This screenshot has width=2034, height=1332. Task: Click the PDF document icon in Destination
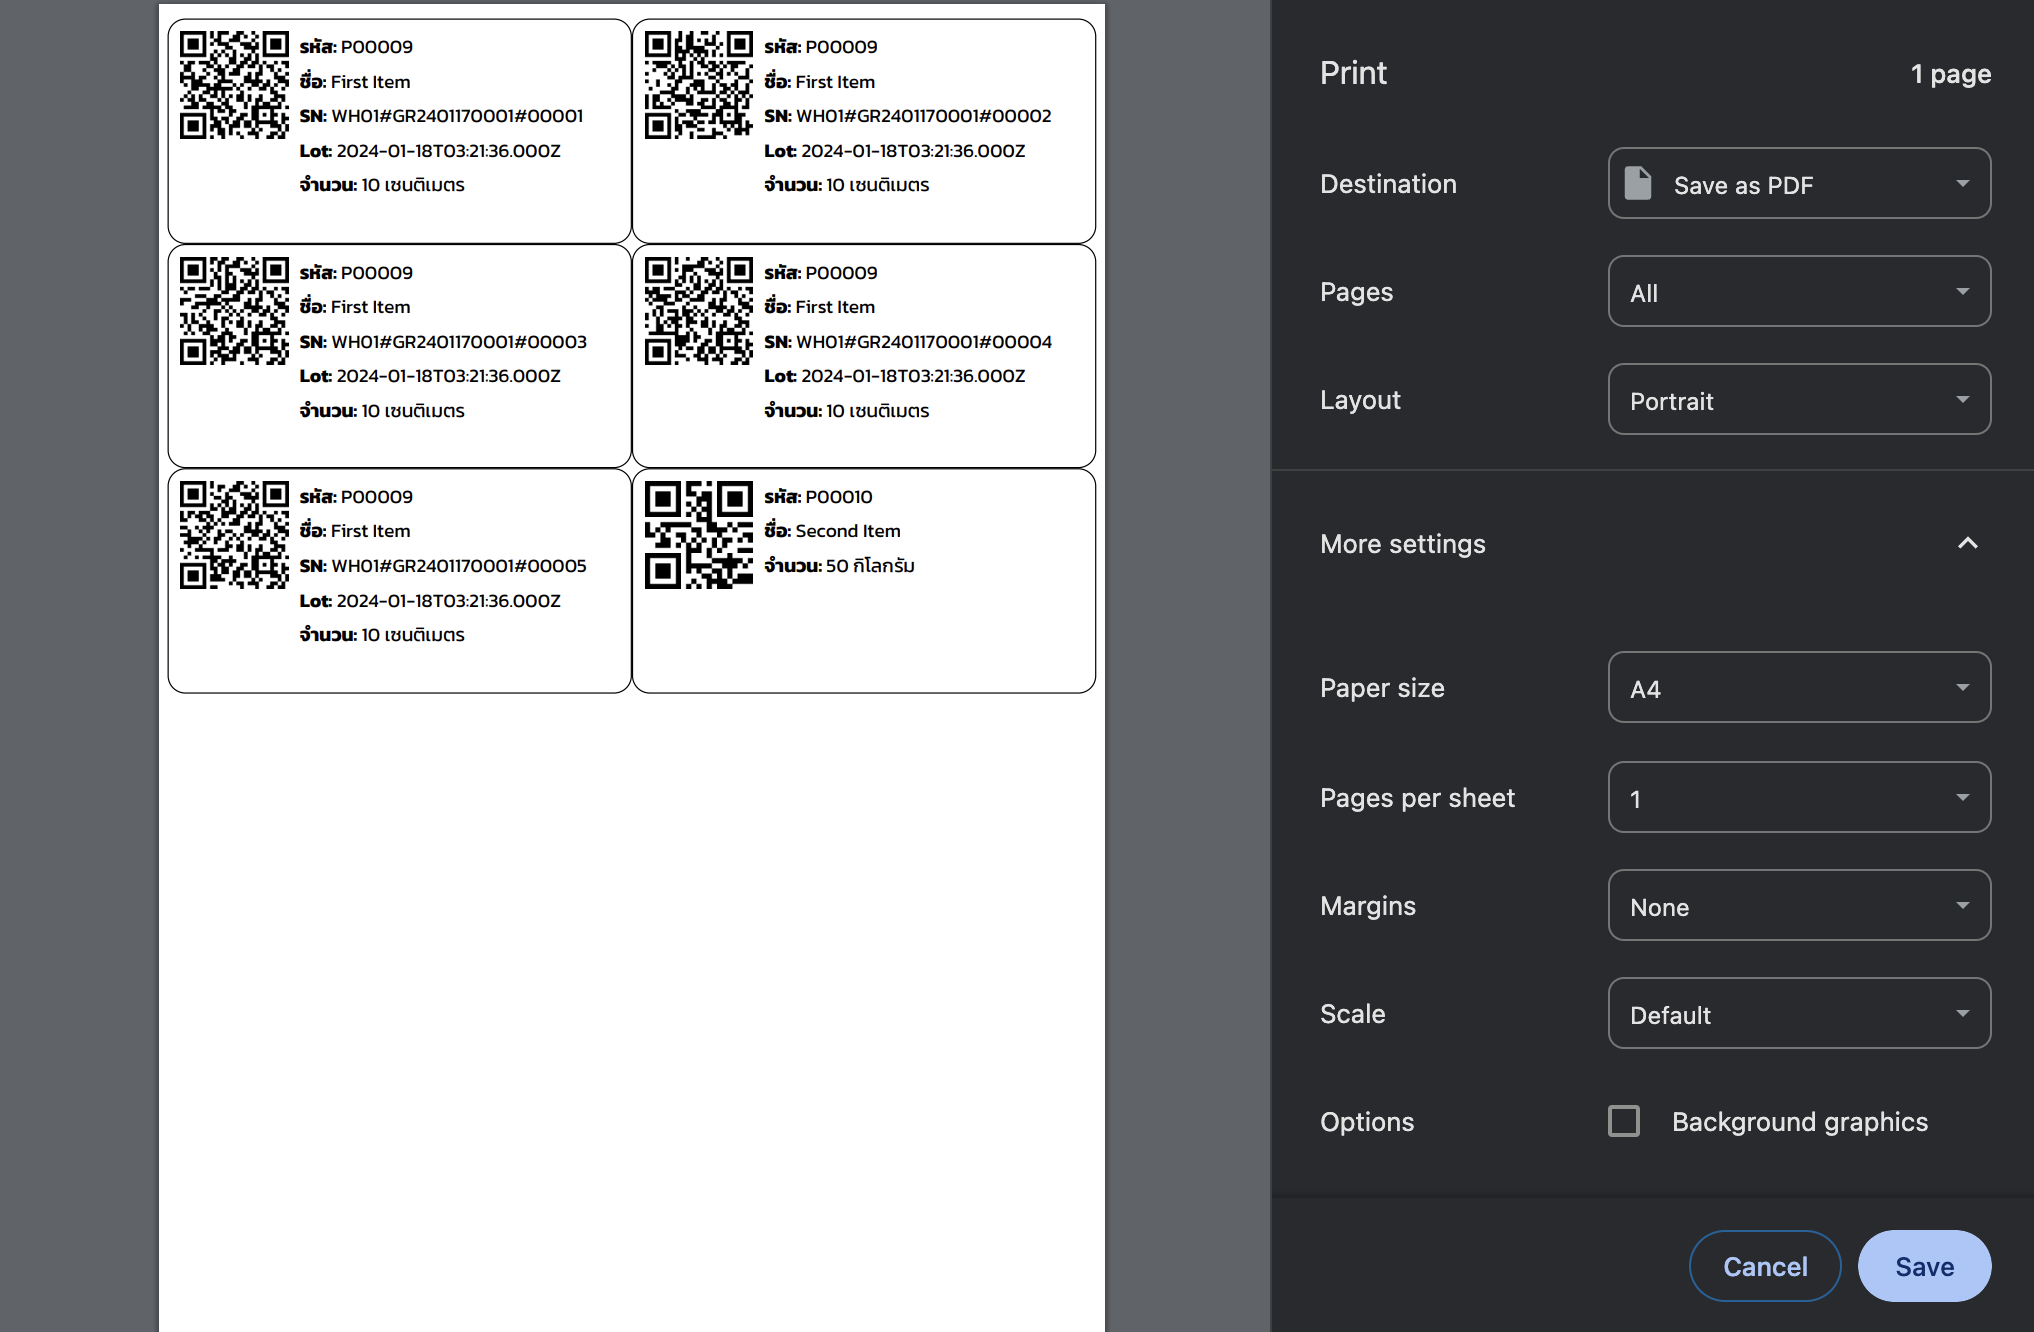click(1638, 184)
